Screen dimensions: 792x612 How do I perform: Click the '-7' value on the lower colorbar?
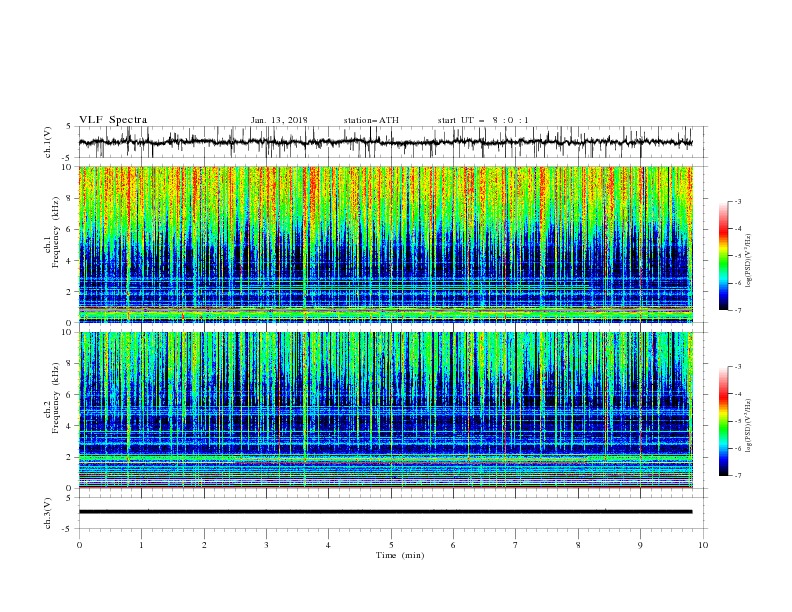(x=737, y=475)
